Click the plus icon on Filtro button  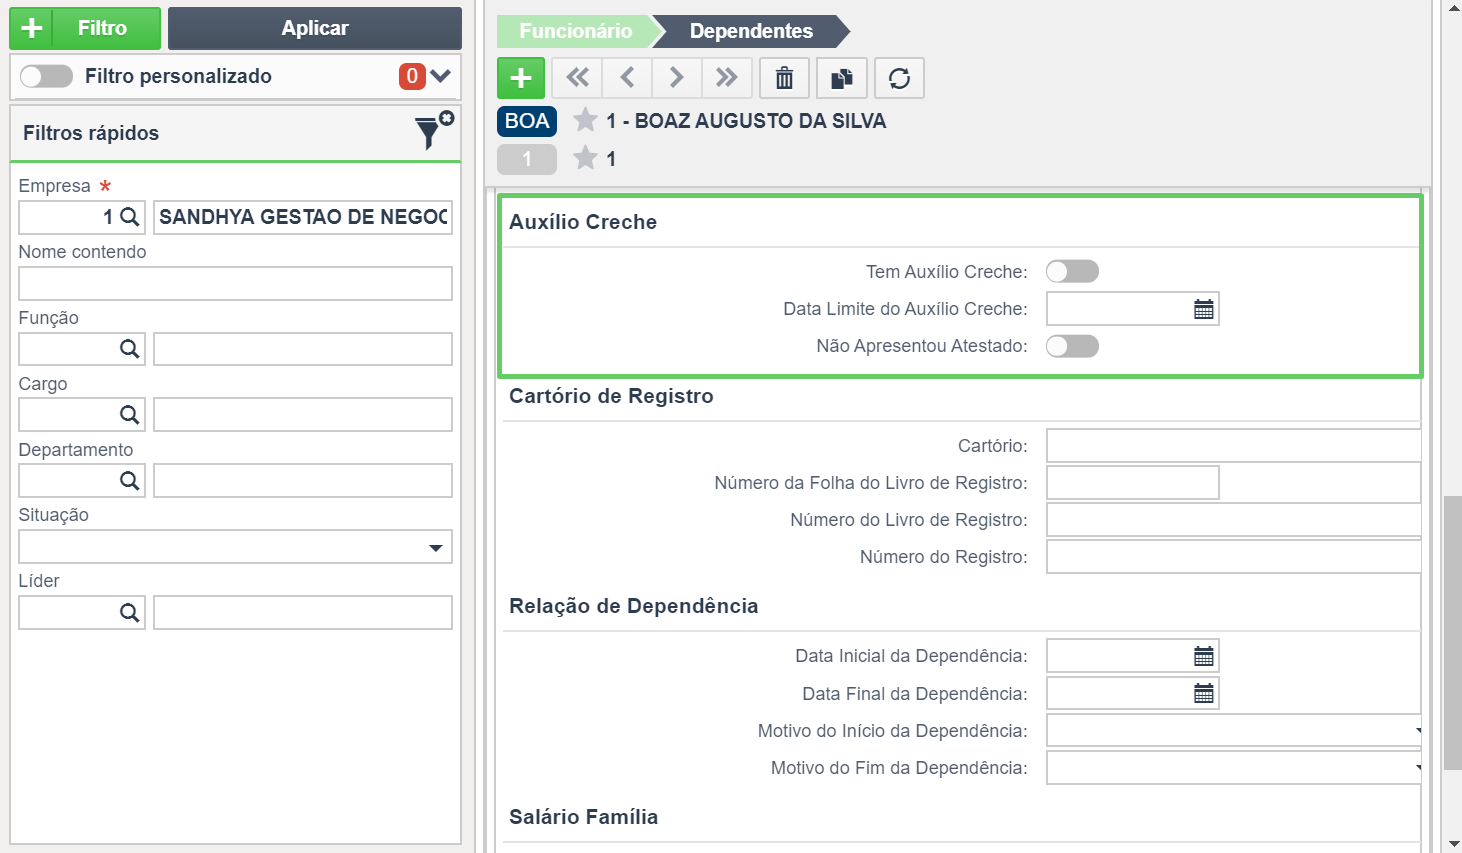(31, 28)
